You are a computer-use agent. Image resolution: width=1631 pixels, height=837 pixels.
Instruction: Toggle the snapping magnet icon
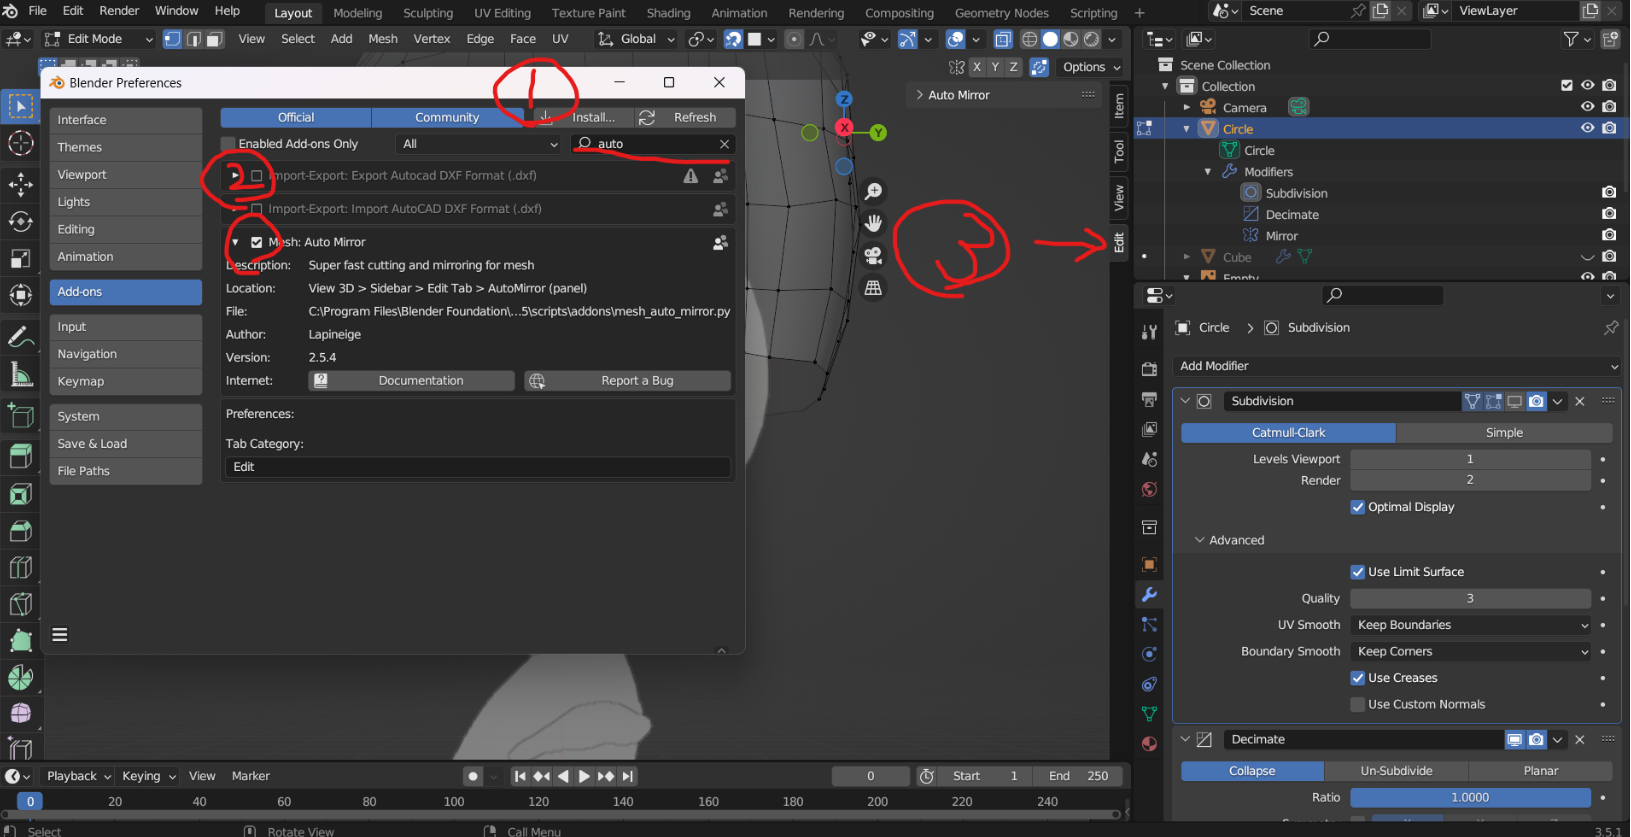coord(733,39)
